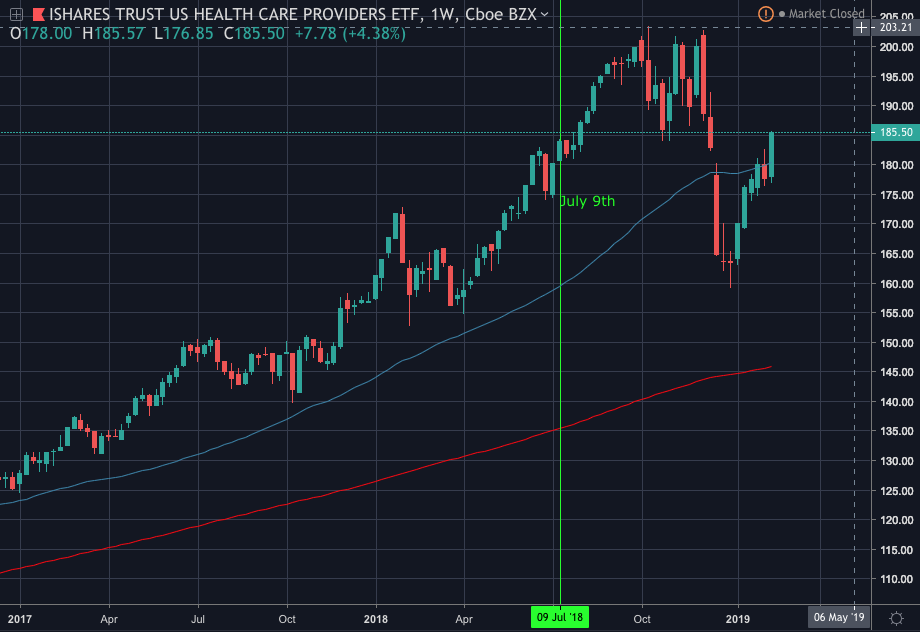
Task: Click the Cboe BZX exchange label
Action: click(501, 14)
